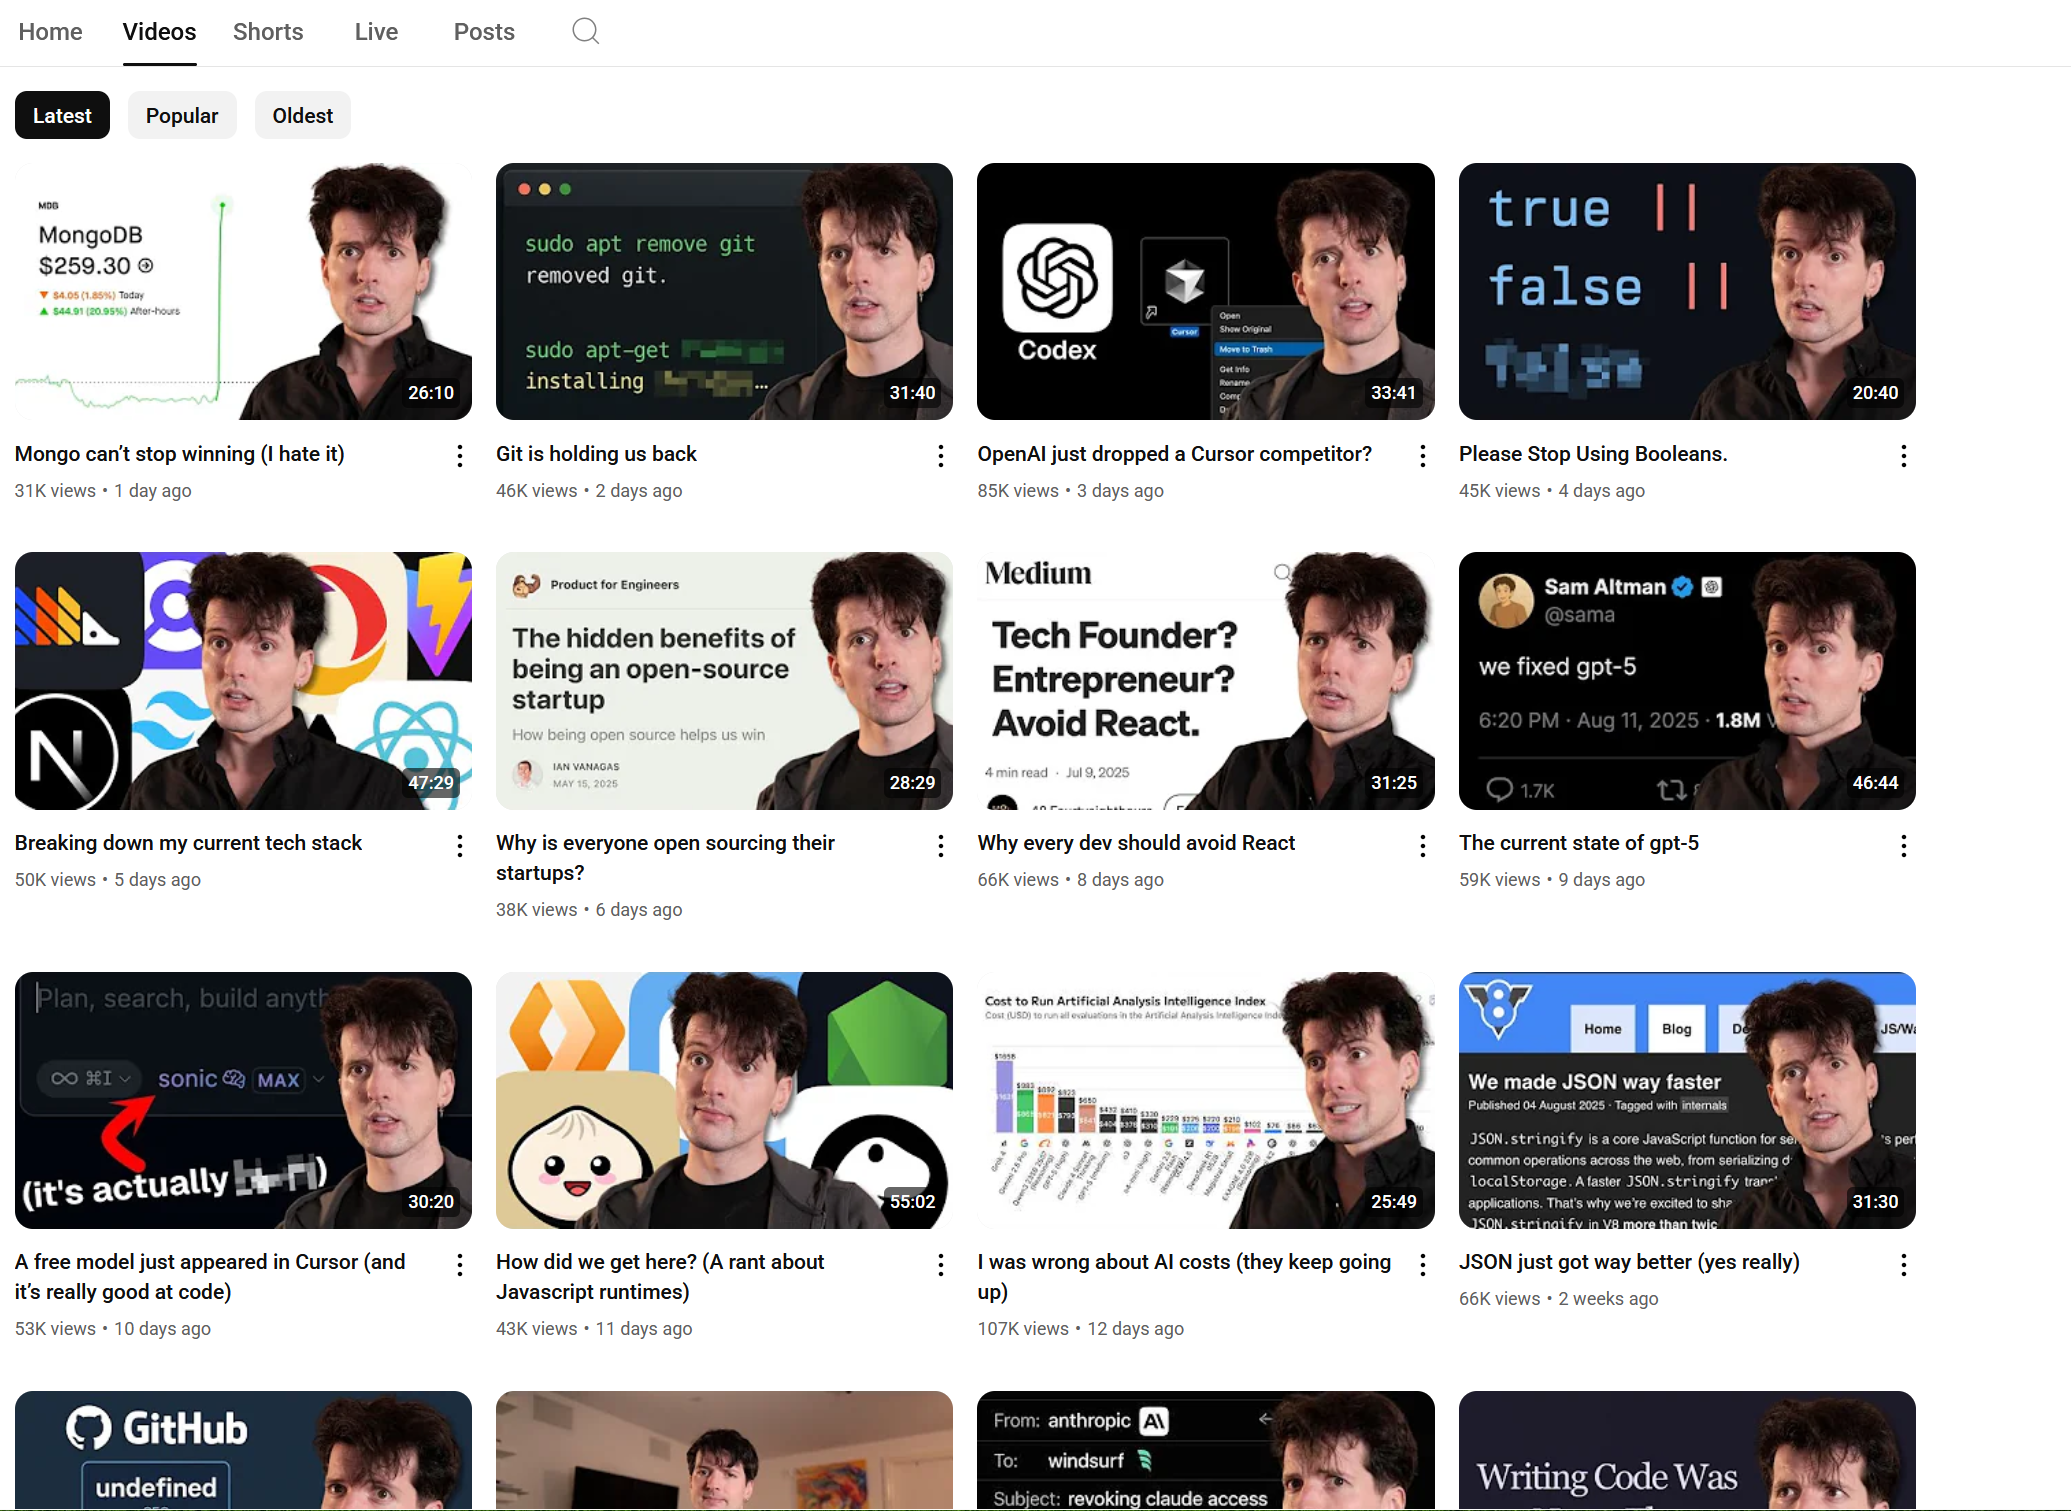Open the Bun and Node runtimes thumbnail

tap(724, 1100)
